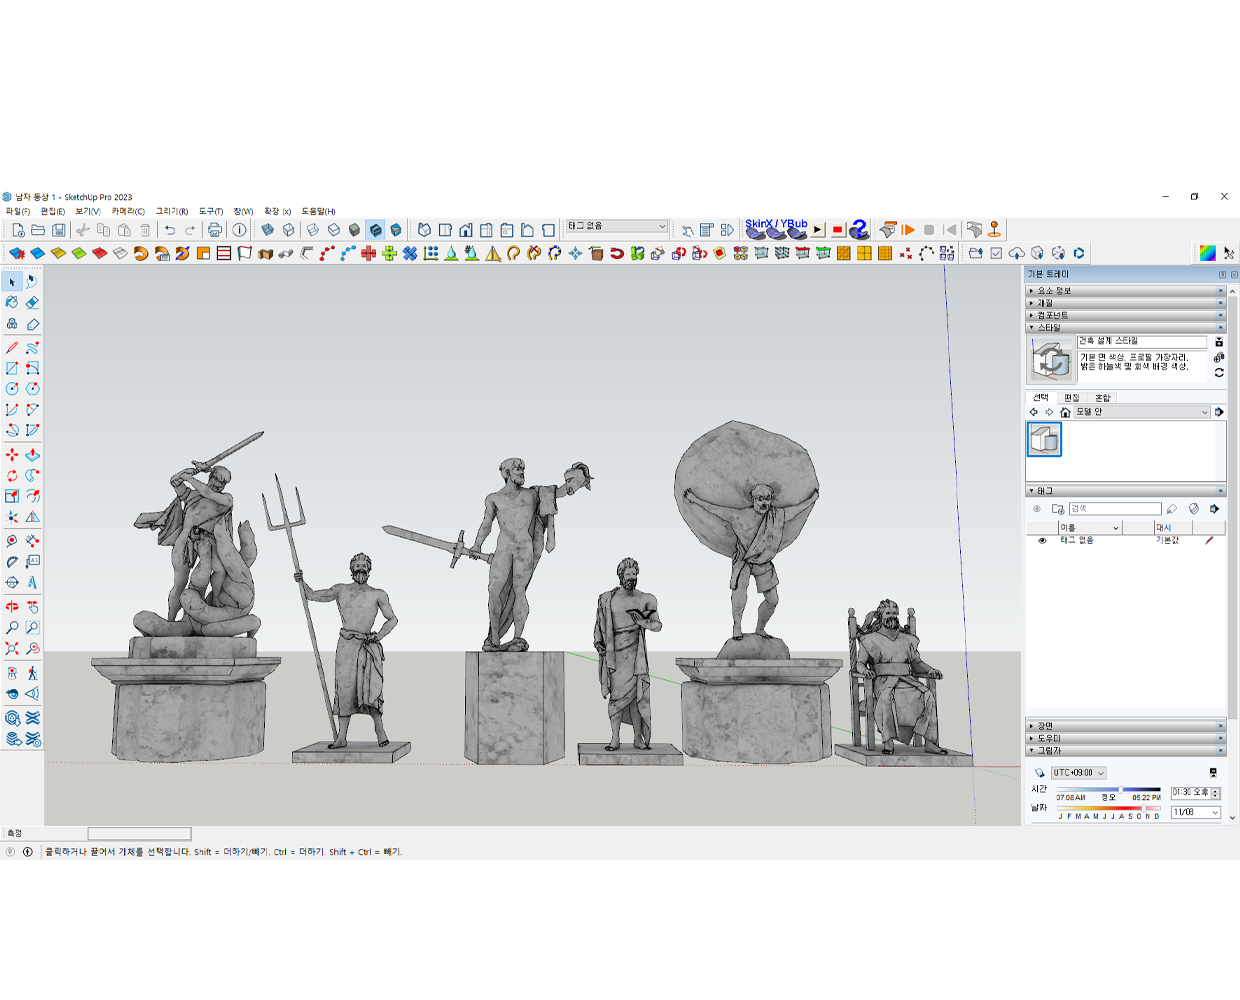
Task: Save the model with floppy icon
Action: tap(59, 230)
